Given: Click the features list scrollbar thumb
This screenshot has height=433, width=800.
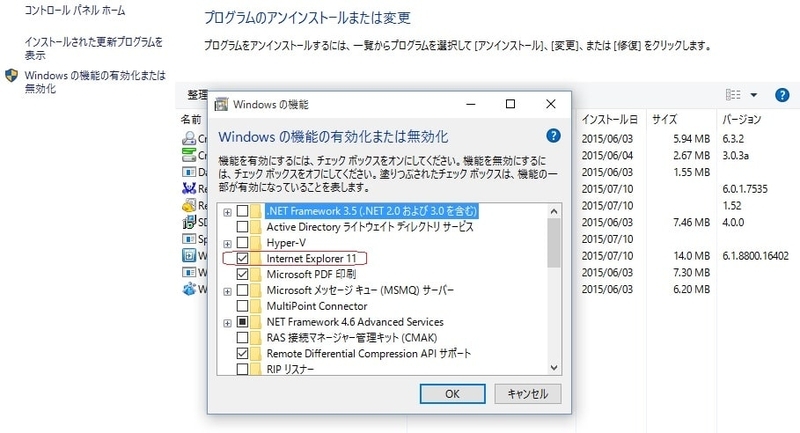Looking at the screenshot, I should tap(554, 243).
